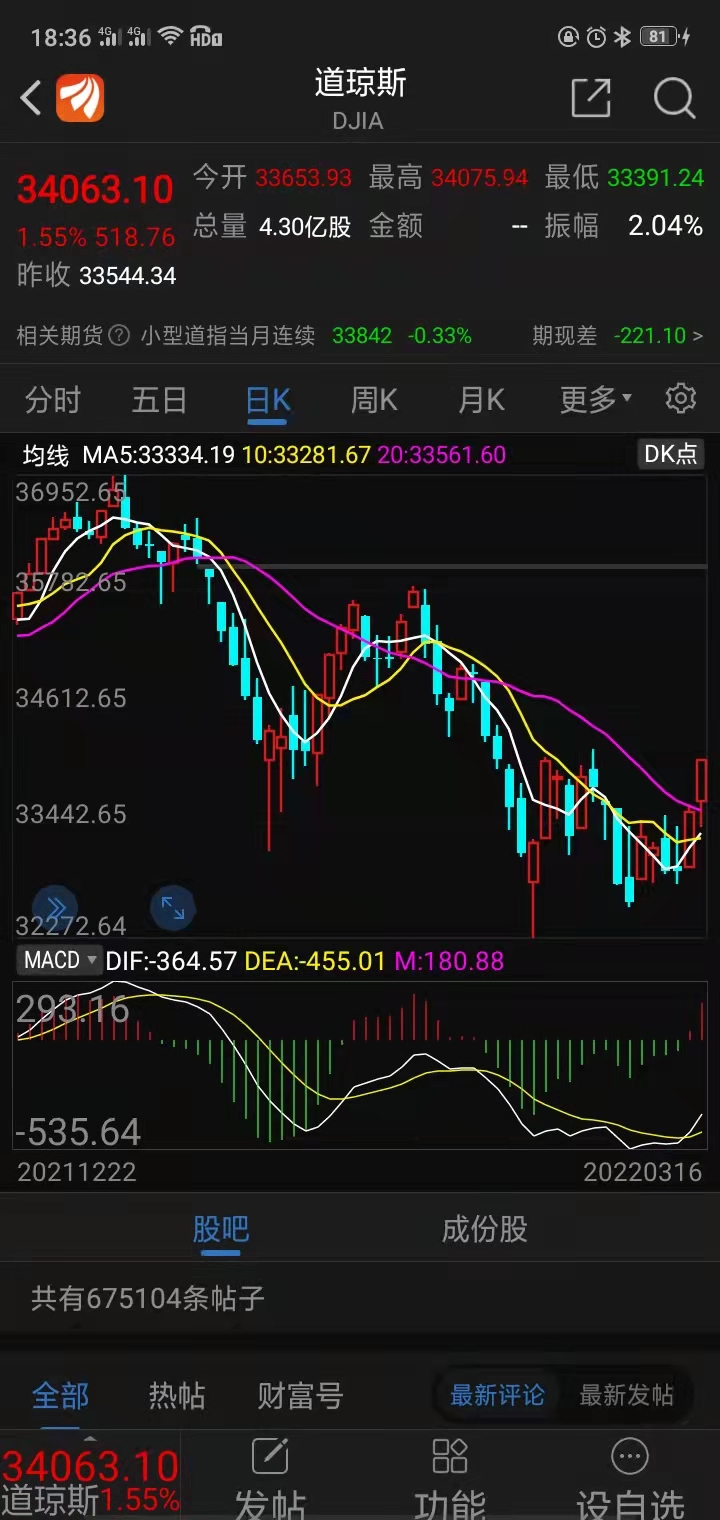
Task: Tap MA5:33334.19 value
Action: click(x=158, y=455)
